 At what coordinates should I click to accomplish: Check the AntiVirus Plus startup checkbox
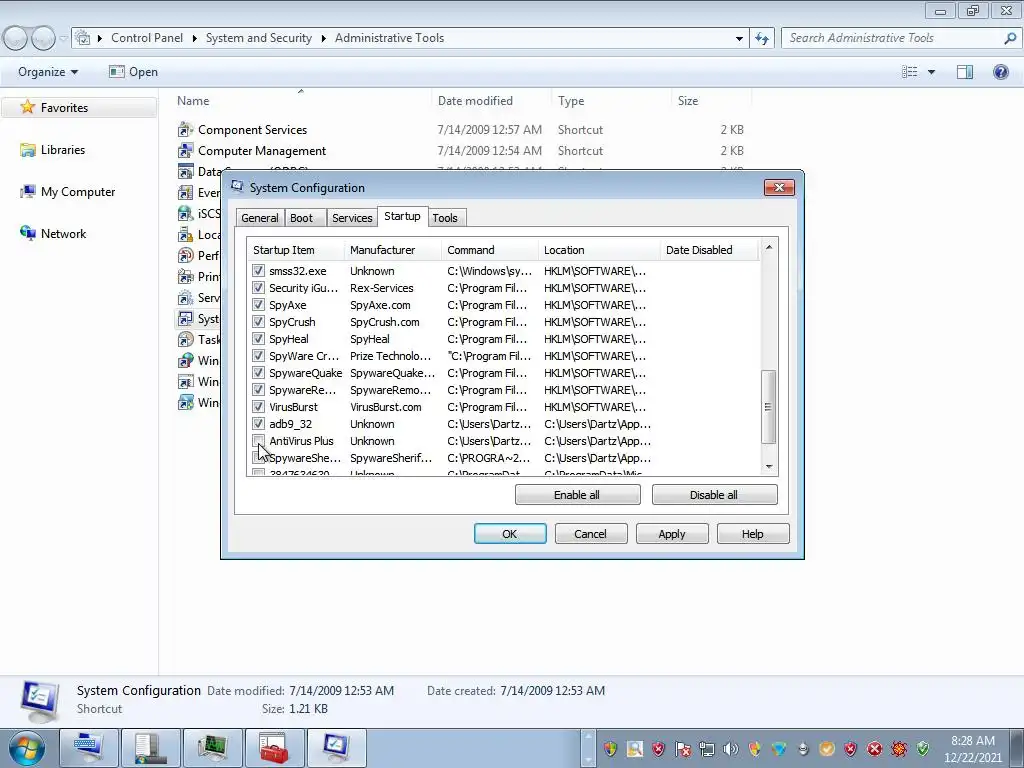258,440
